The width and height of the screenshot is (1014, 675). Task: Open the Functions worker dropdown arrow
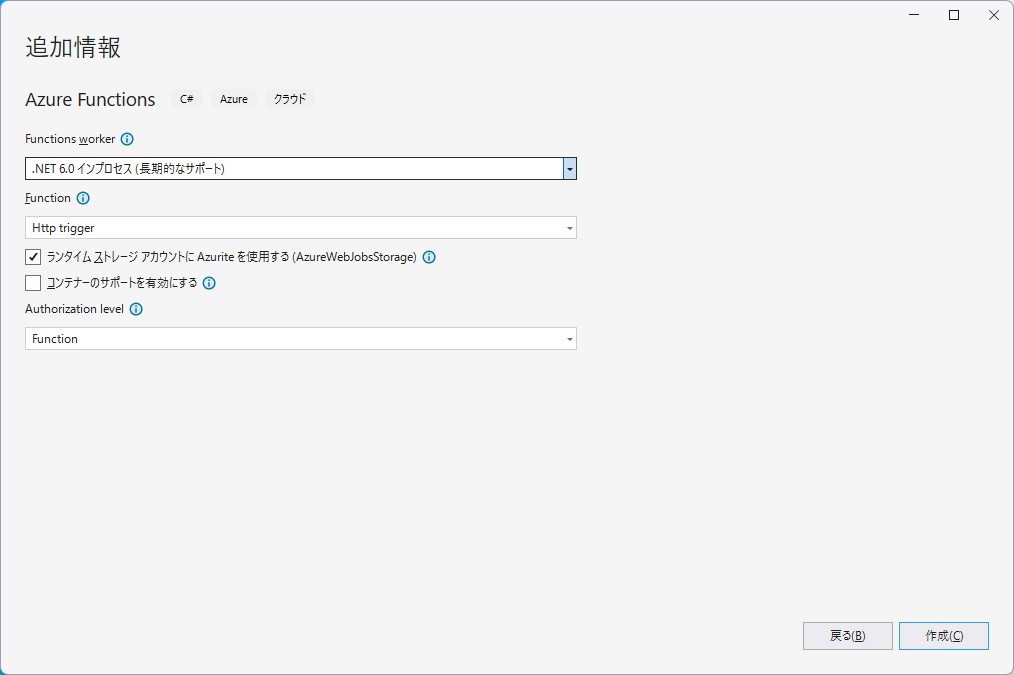(x=570, y=169)
